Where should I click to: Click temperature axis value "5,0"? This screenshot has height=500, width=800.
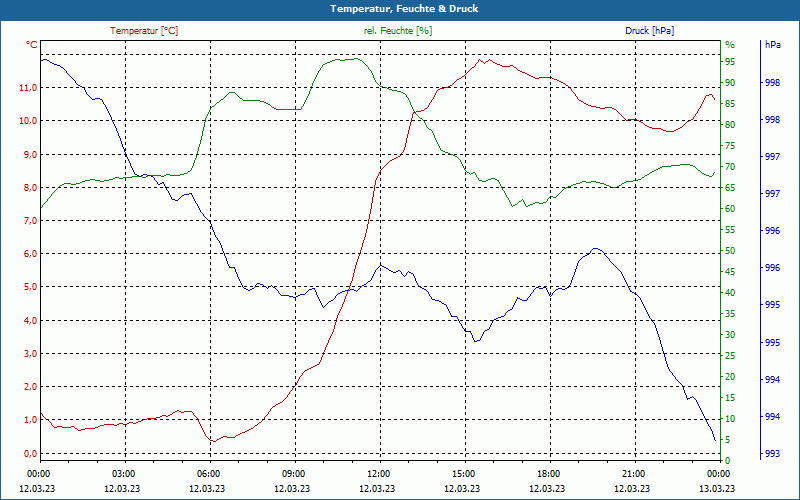point(30,287)
